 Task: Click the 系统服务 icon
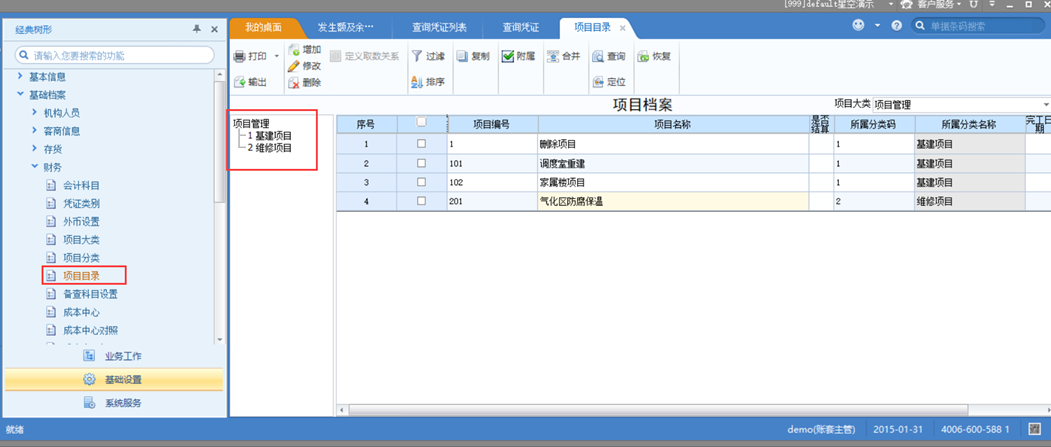click(89, 403)
